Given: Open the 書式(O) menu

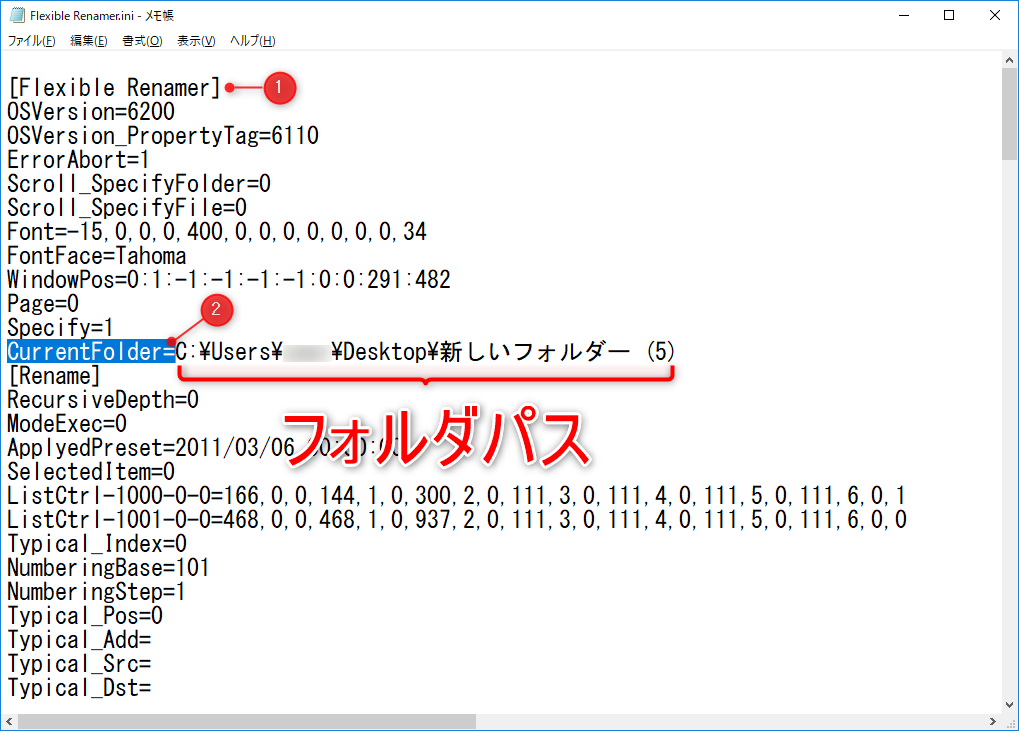Looking at the screenshot, I should pyautogui.click(x=142, y=41).
